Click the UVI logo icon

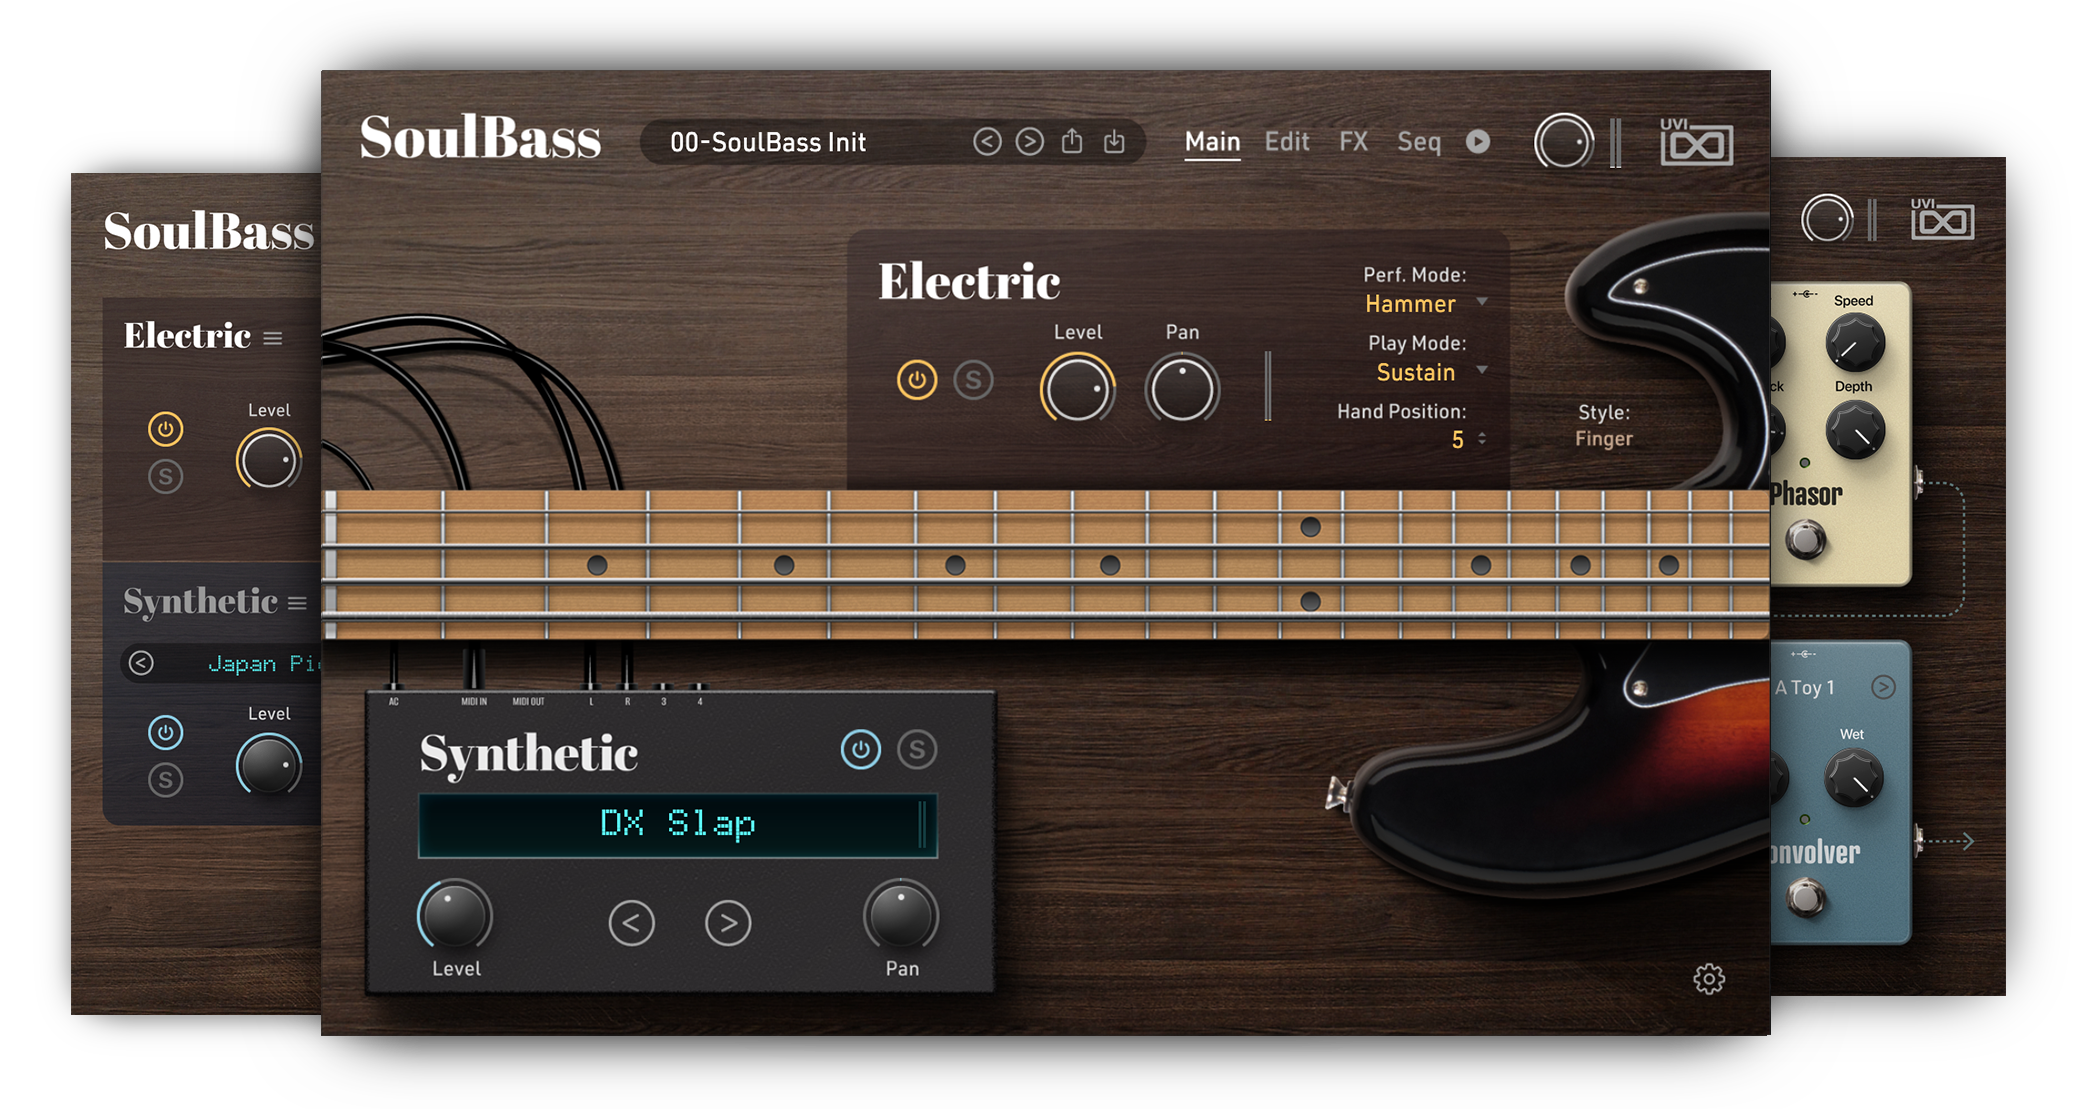[1696, 142]
